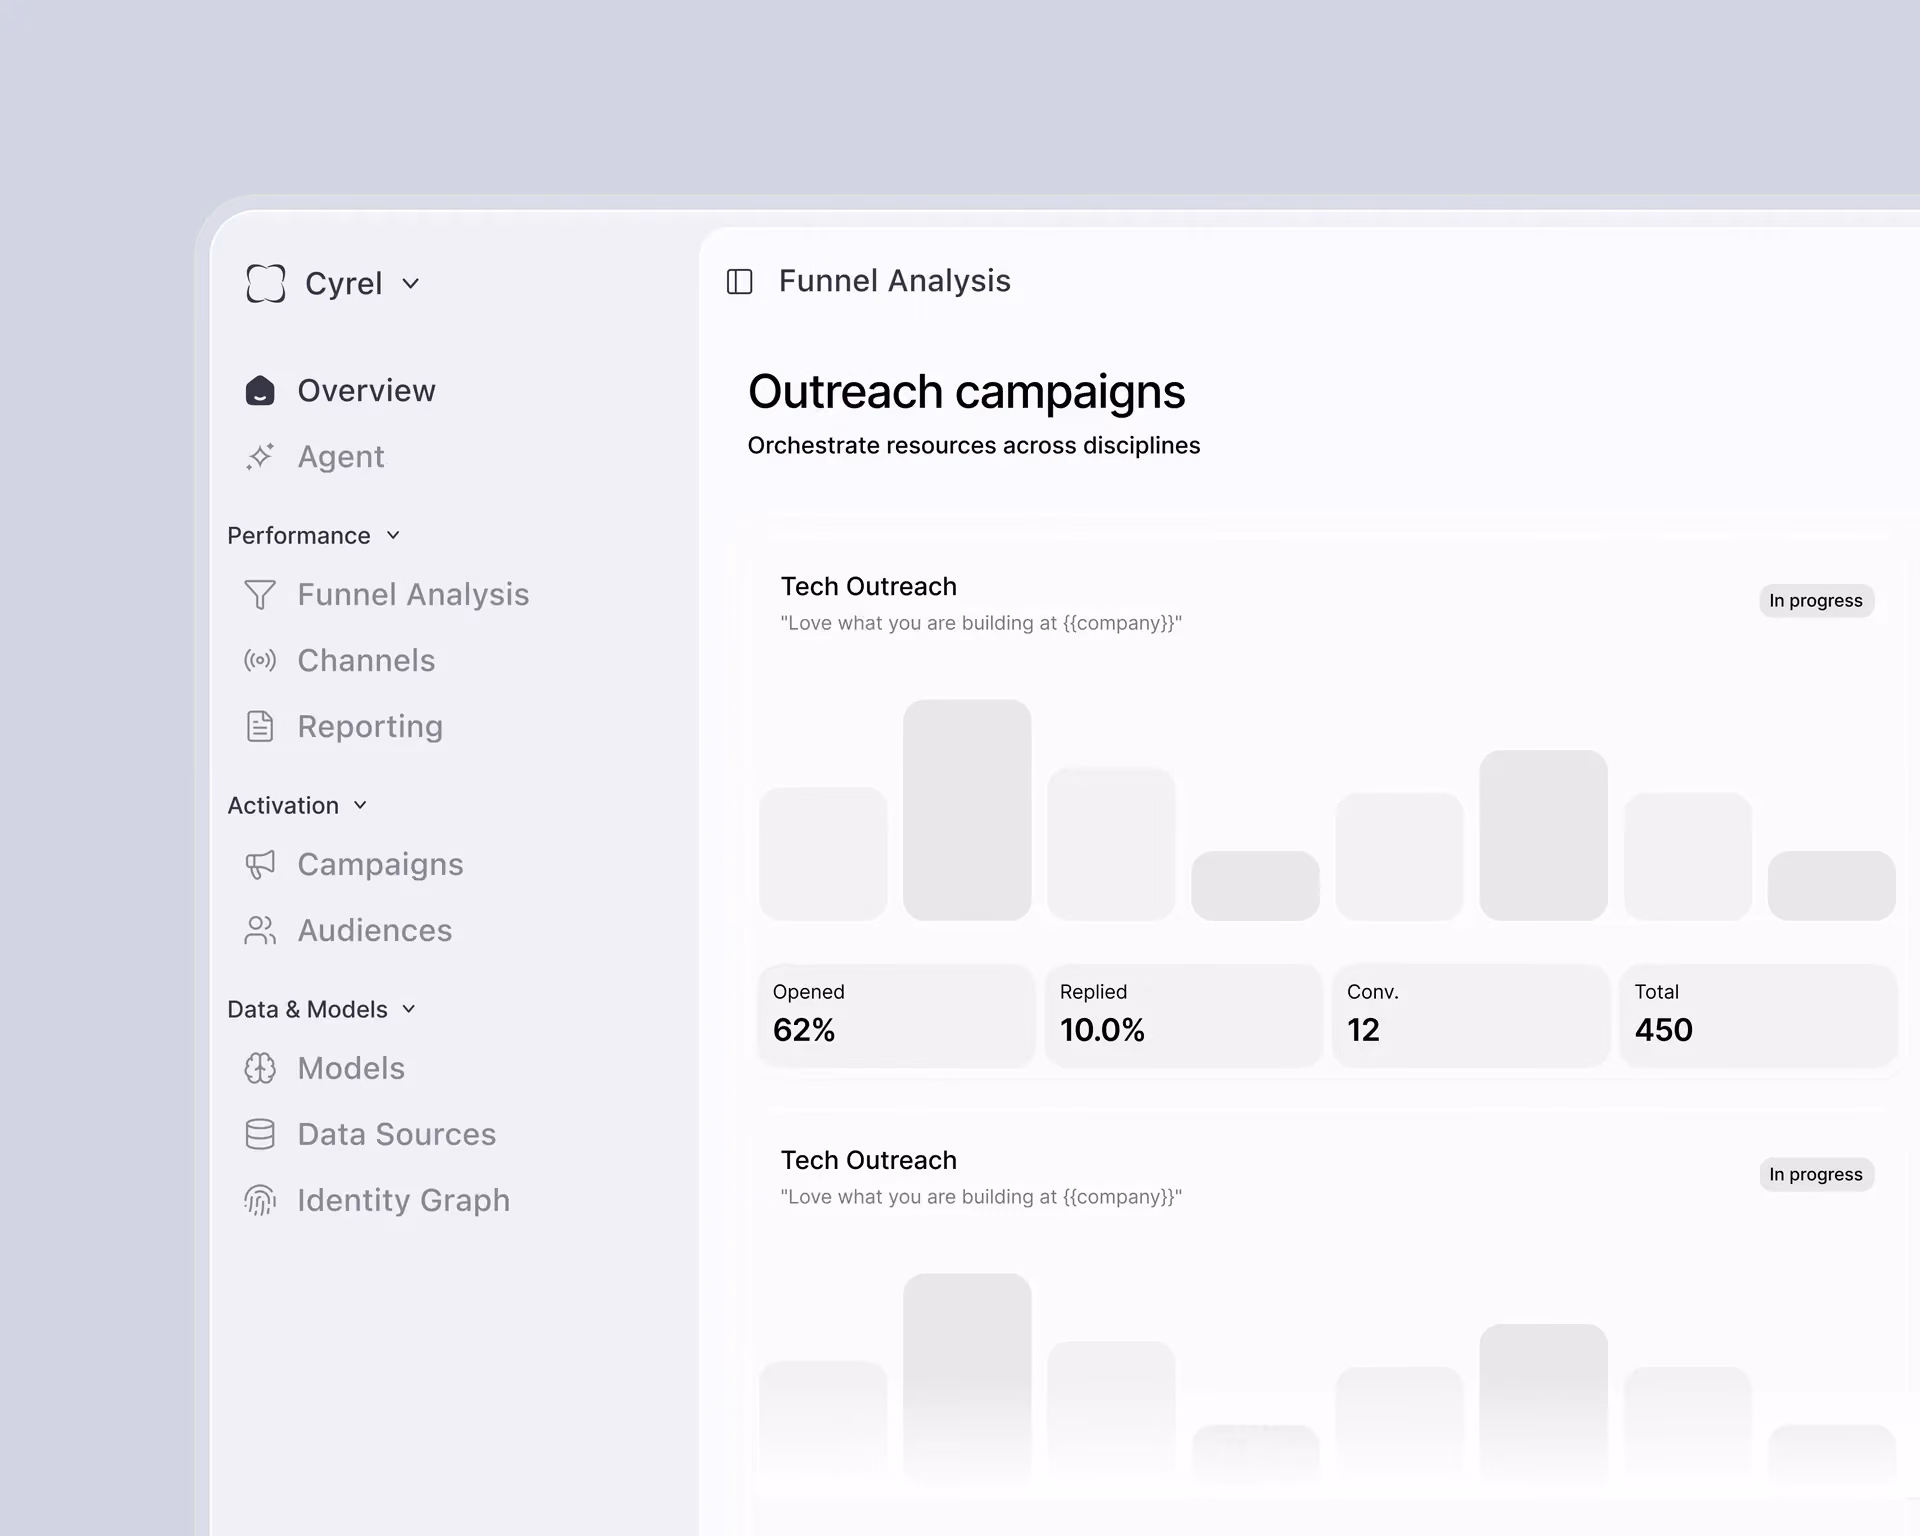This screenshot has height=1536, width=1920.
Task: Click the document icon beside Reporting
Action: click(260, 726)
